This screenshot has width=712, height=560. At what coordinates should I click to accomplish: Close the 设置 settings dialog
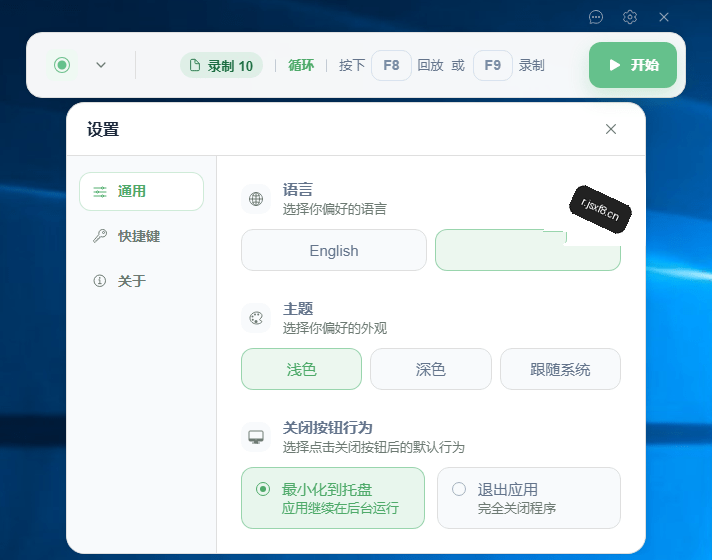pos(611,129)
